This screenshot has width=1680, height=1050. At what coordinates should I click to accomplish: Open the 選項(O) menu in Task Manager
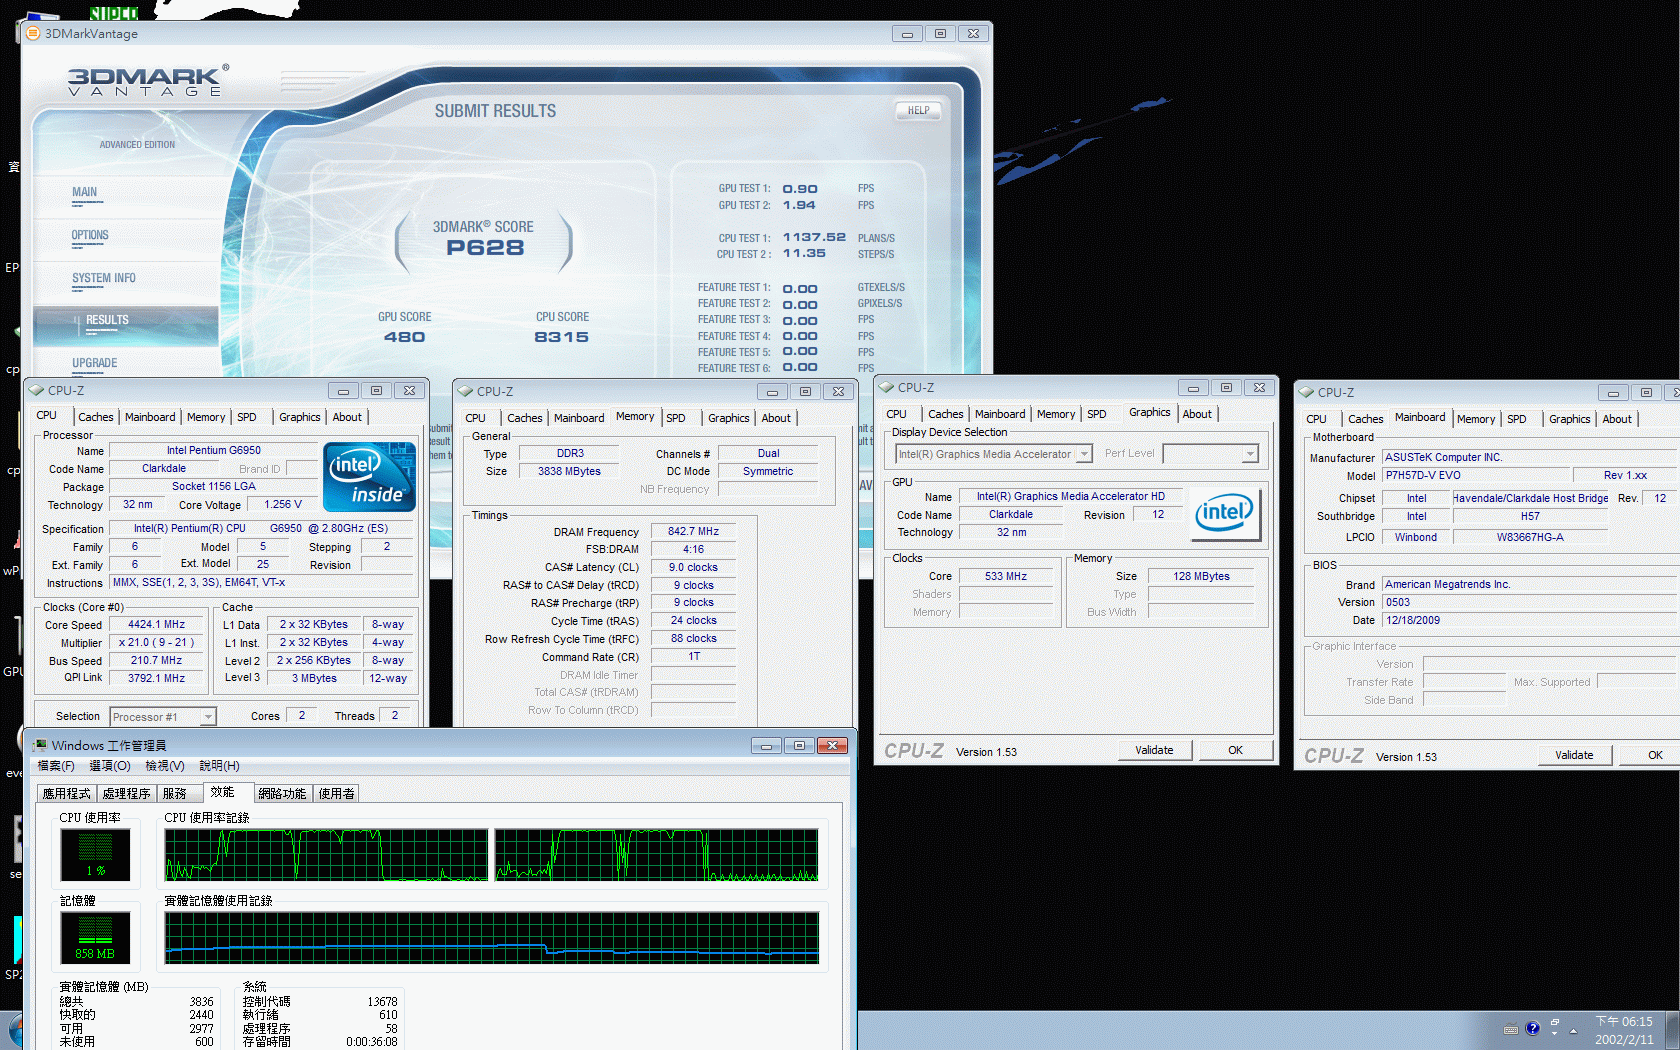[x=110, y=766]
